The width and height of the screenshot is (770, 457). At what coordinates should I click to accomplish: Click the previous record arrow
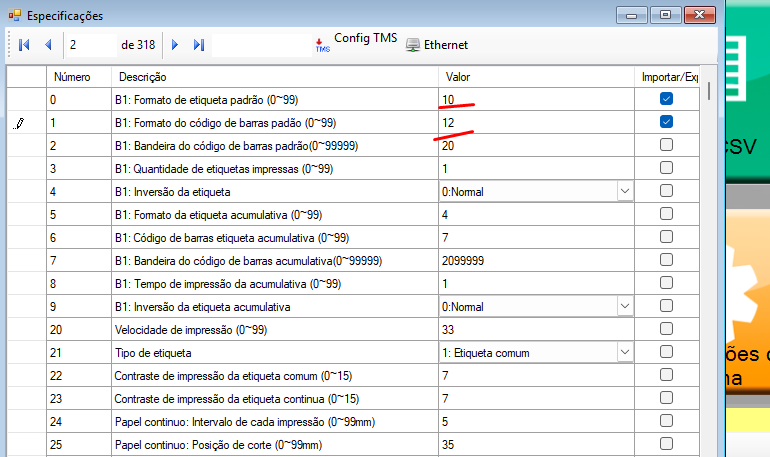click(x=47, y=45)
